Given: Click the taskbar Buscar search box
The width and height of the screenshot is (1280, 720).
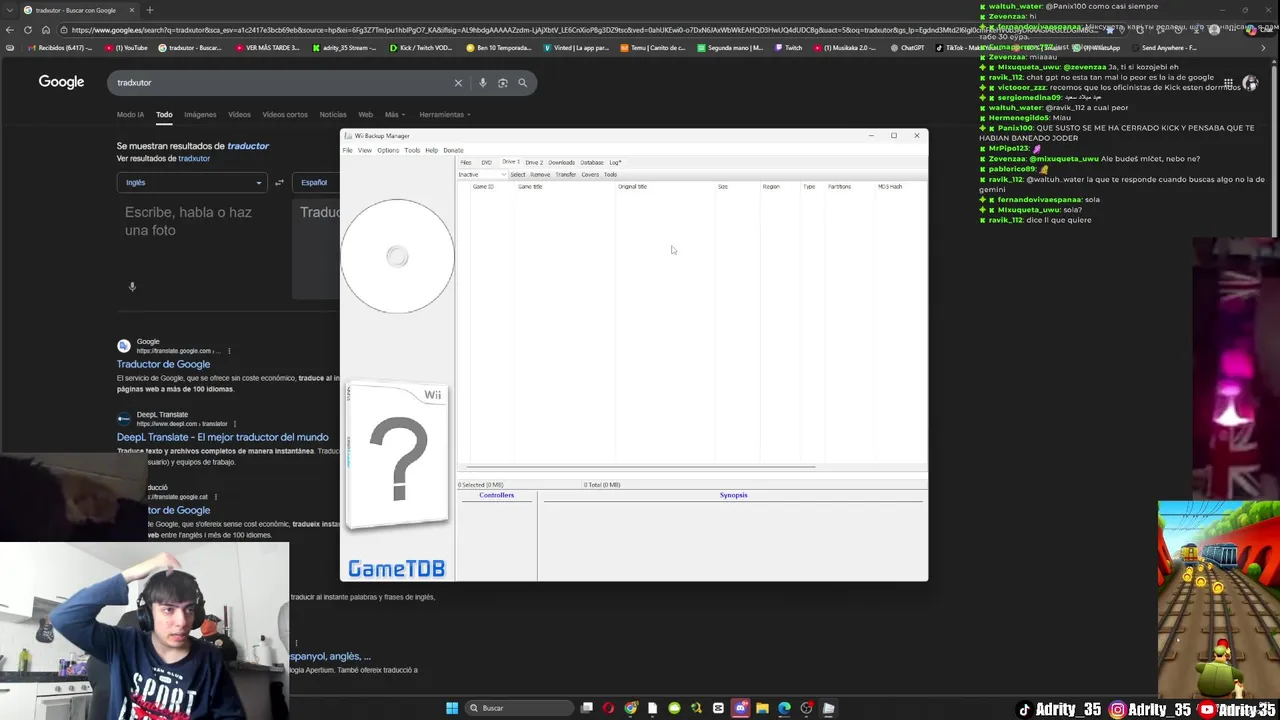Looking at the screenshot, I should (519, 708).
